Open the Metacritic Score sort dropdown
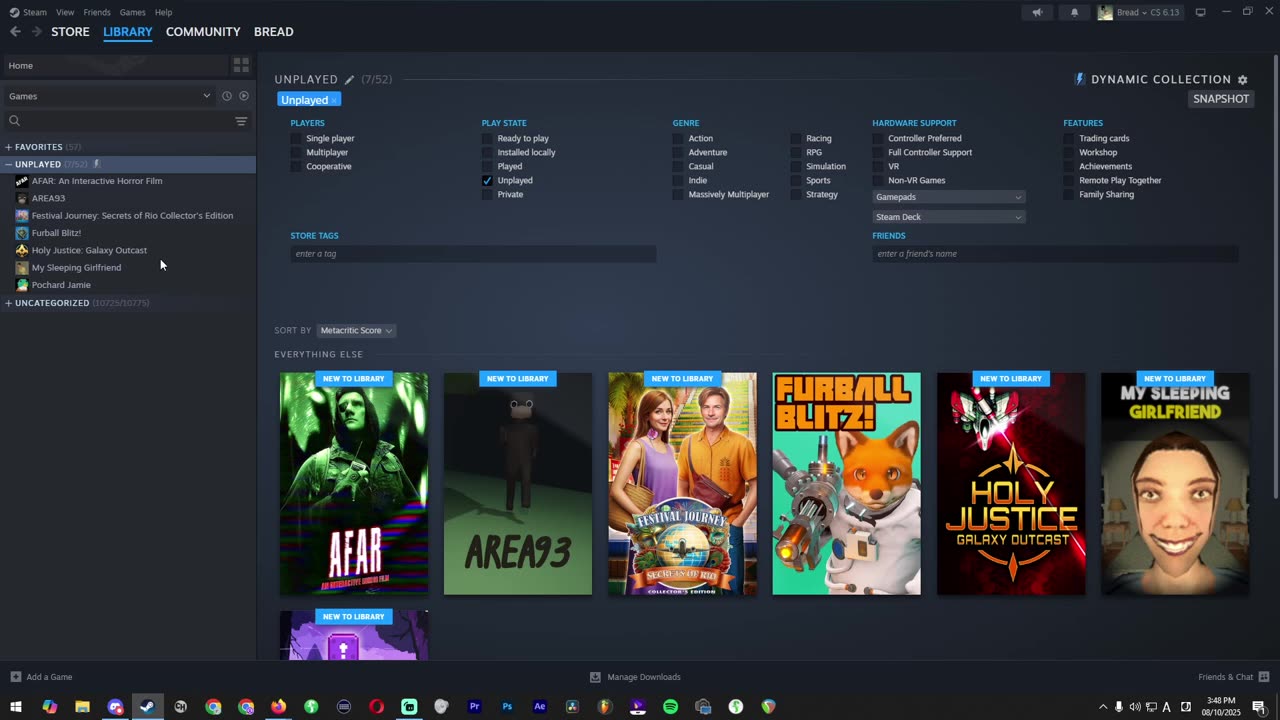 (x=356, y=331)
